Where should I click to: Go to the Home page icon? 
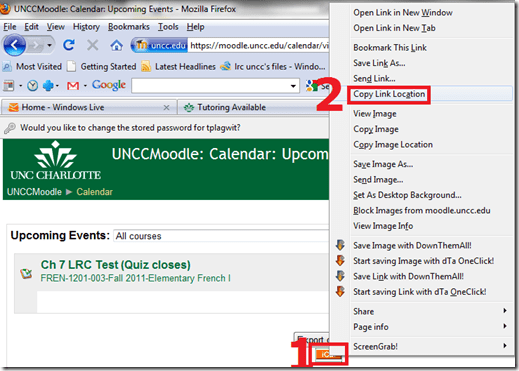[x=116, y=45]
